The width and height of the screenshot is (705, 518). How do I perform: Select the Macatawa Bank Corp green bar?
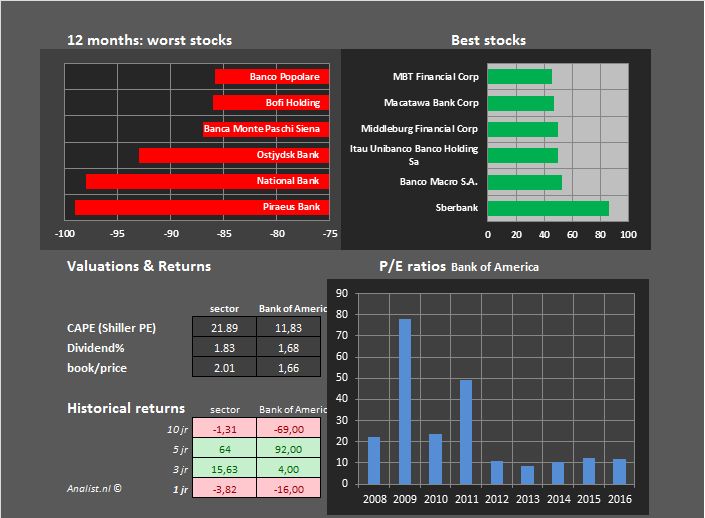pyautogui.click(x=521, y=103)
